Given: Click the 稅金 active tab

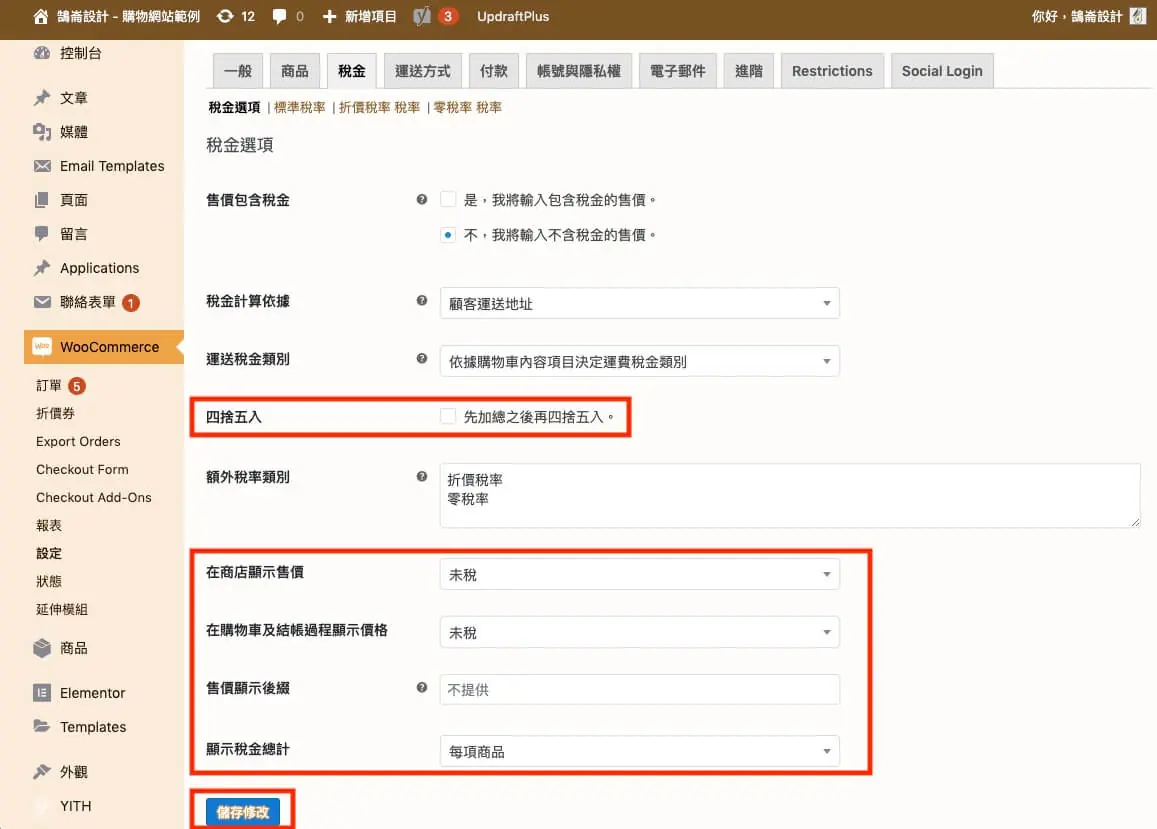Looking at the screenshot, I should pos(351,71).
